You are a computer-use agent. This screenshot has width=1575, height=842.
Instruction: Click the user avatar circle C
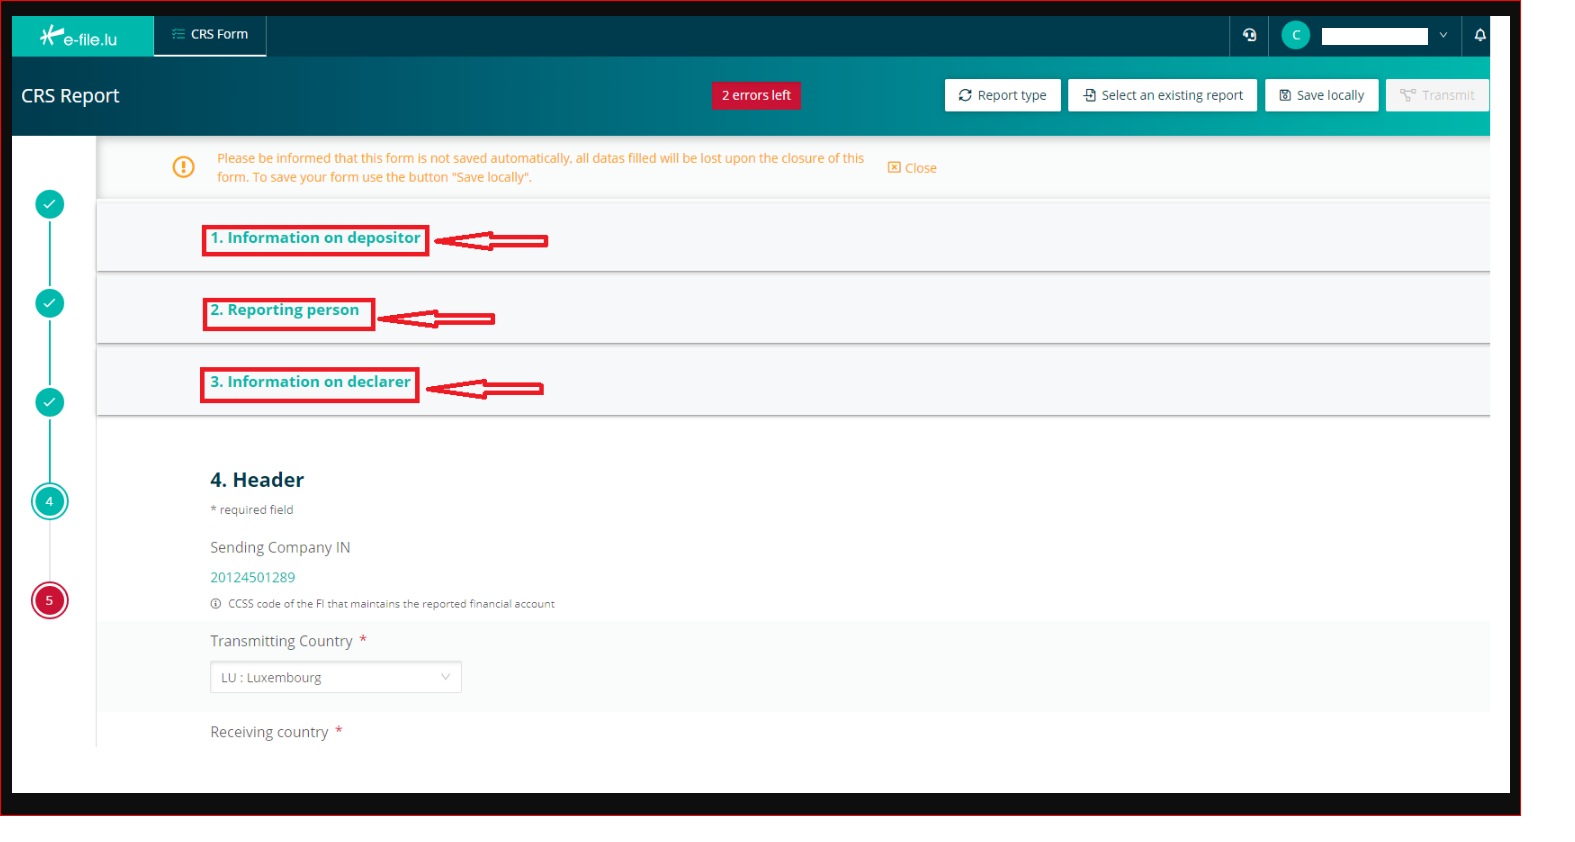click(x=1295, y=35)
